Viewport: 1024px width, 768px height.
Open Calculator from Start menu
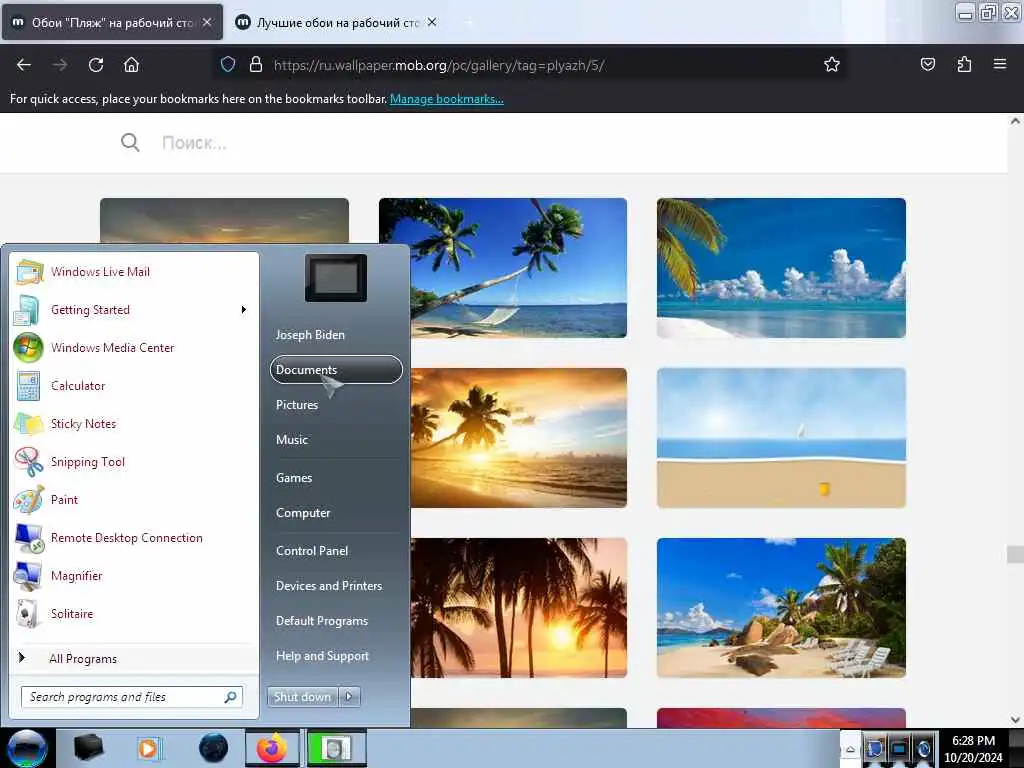[x=134, y=385]
